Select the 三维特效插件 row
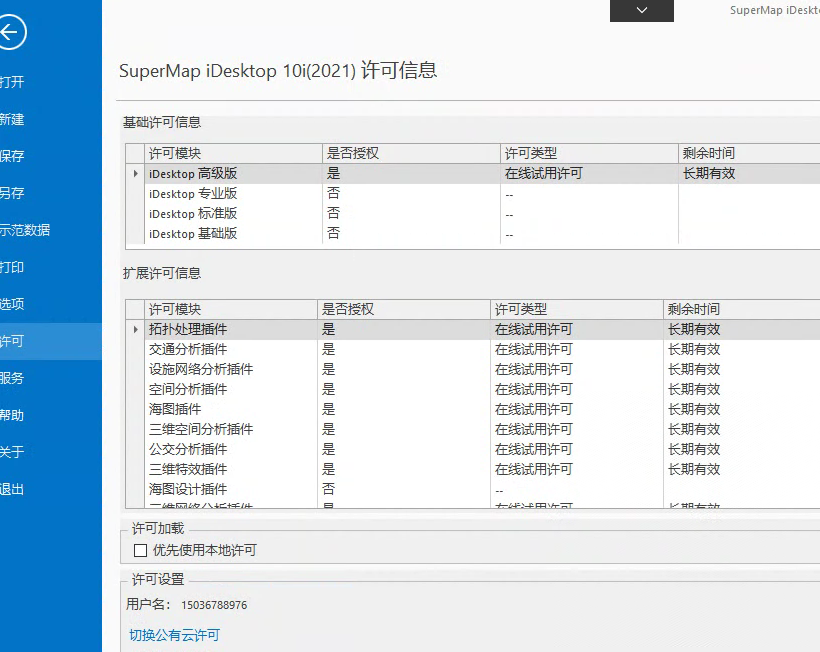820x652 pixels. pyautogui.click(x=473, y=469)
